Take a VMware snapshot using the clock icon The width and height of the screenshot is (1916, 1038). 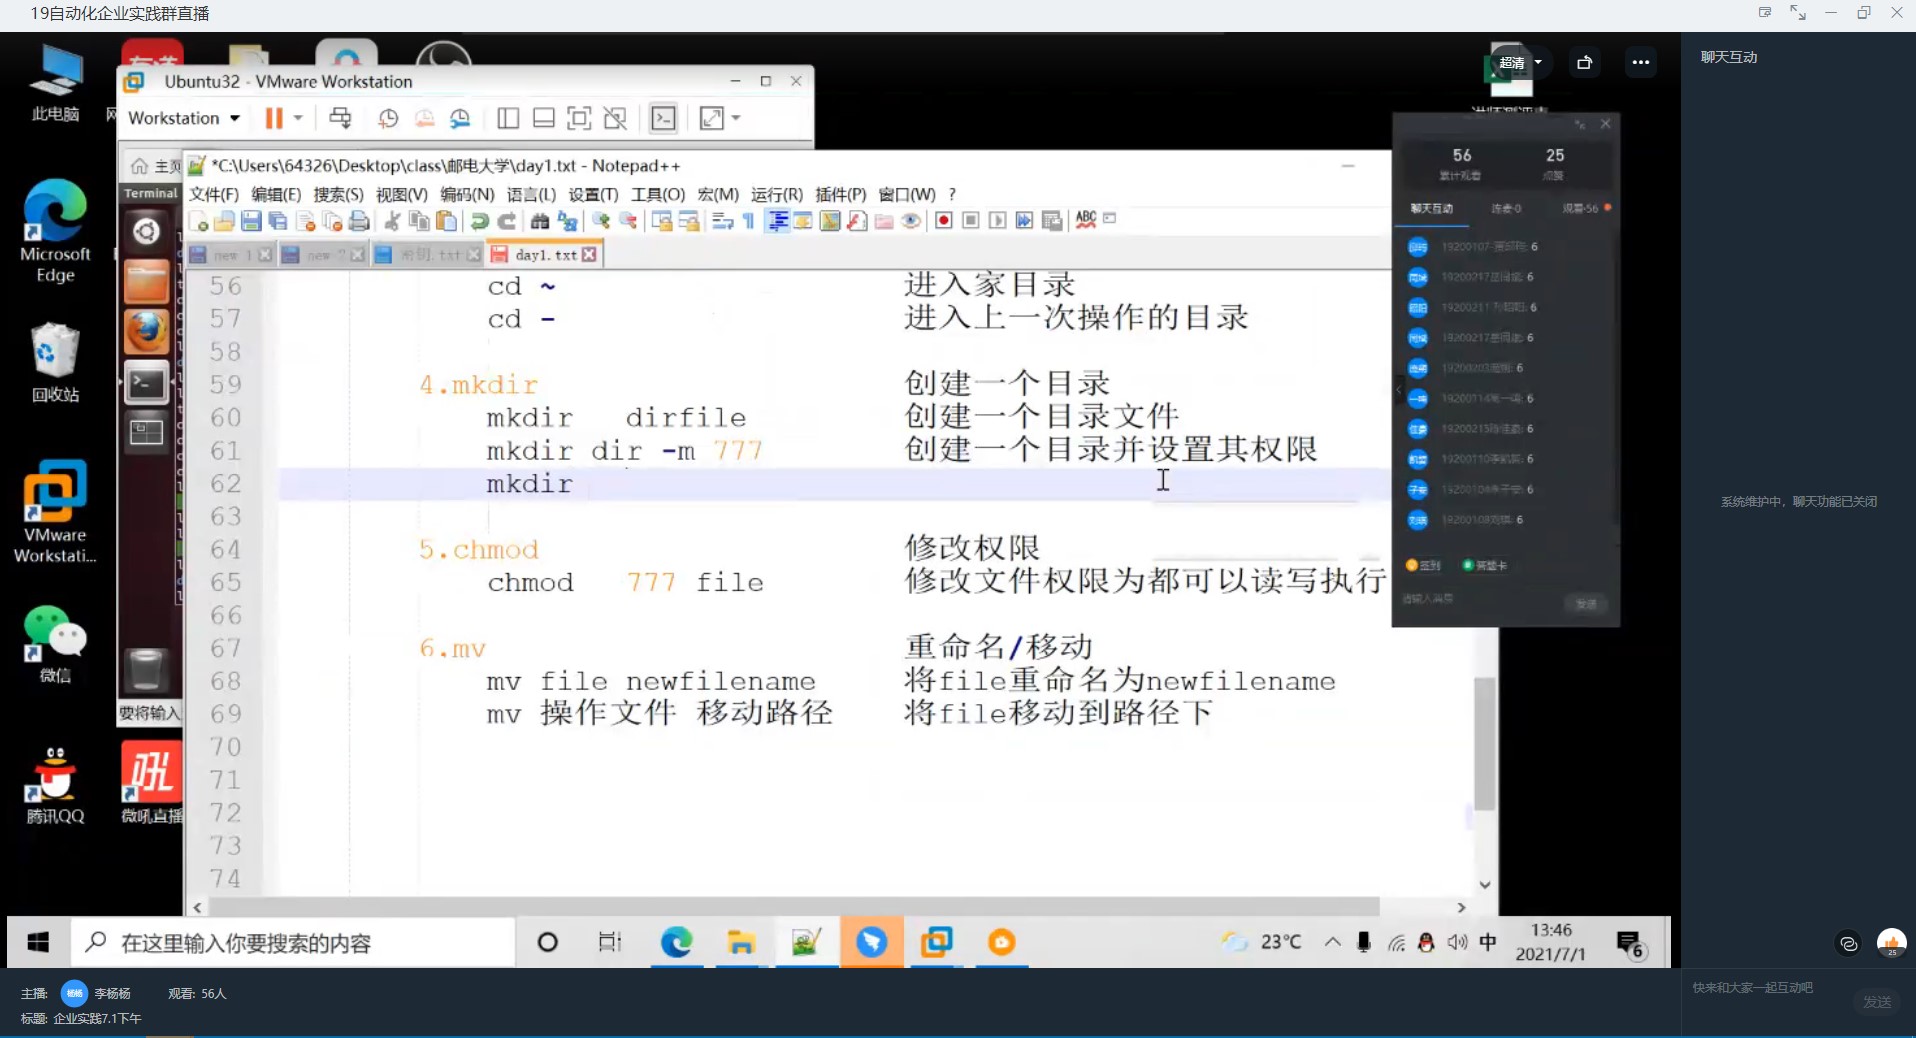388,119
